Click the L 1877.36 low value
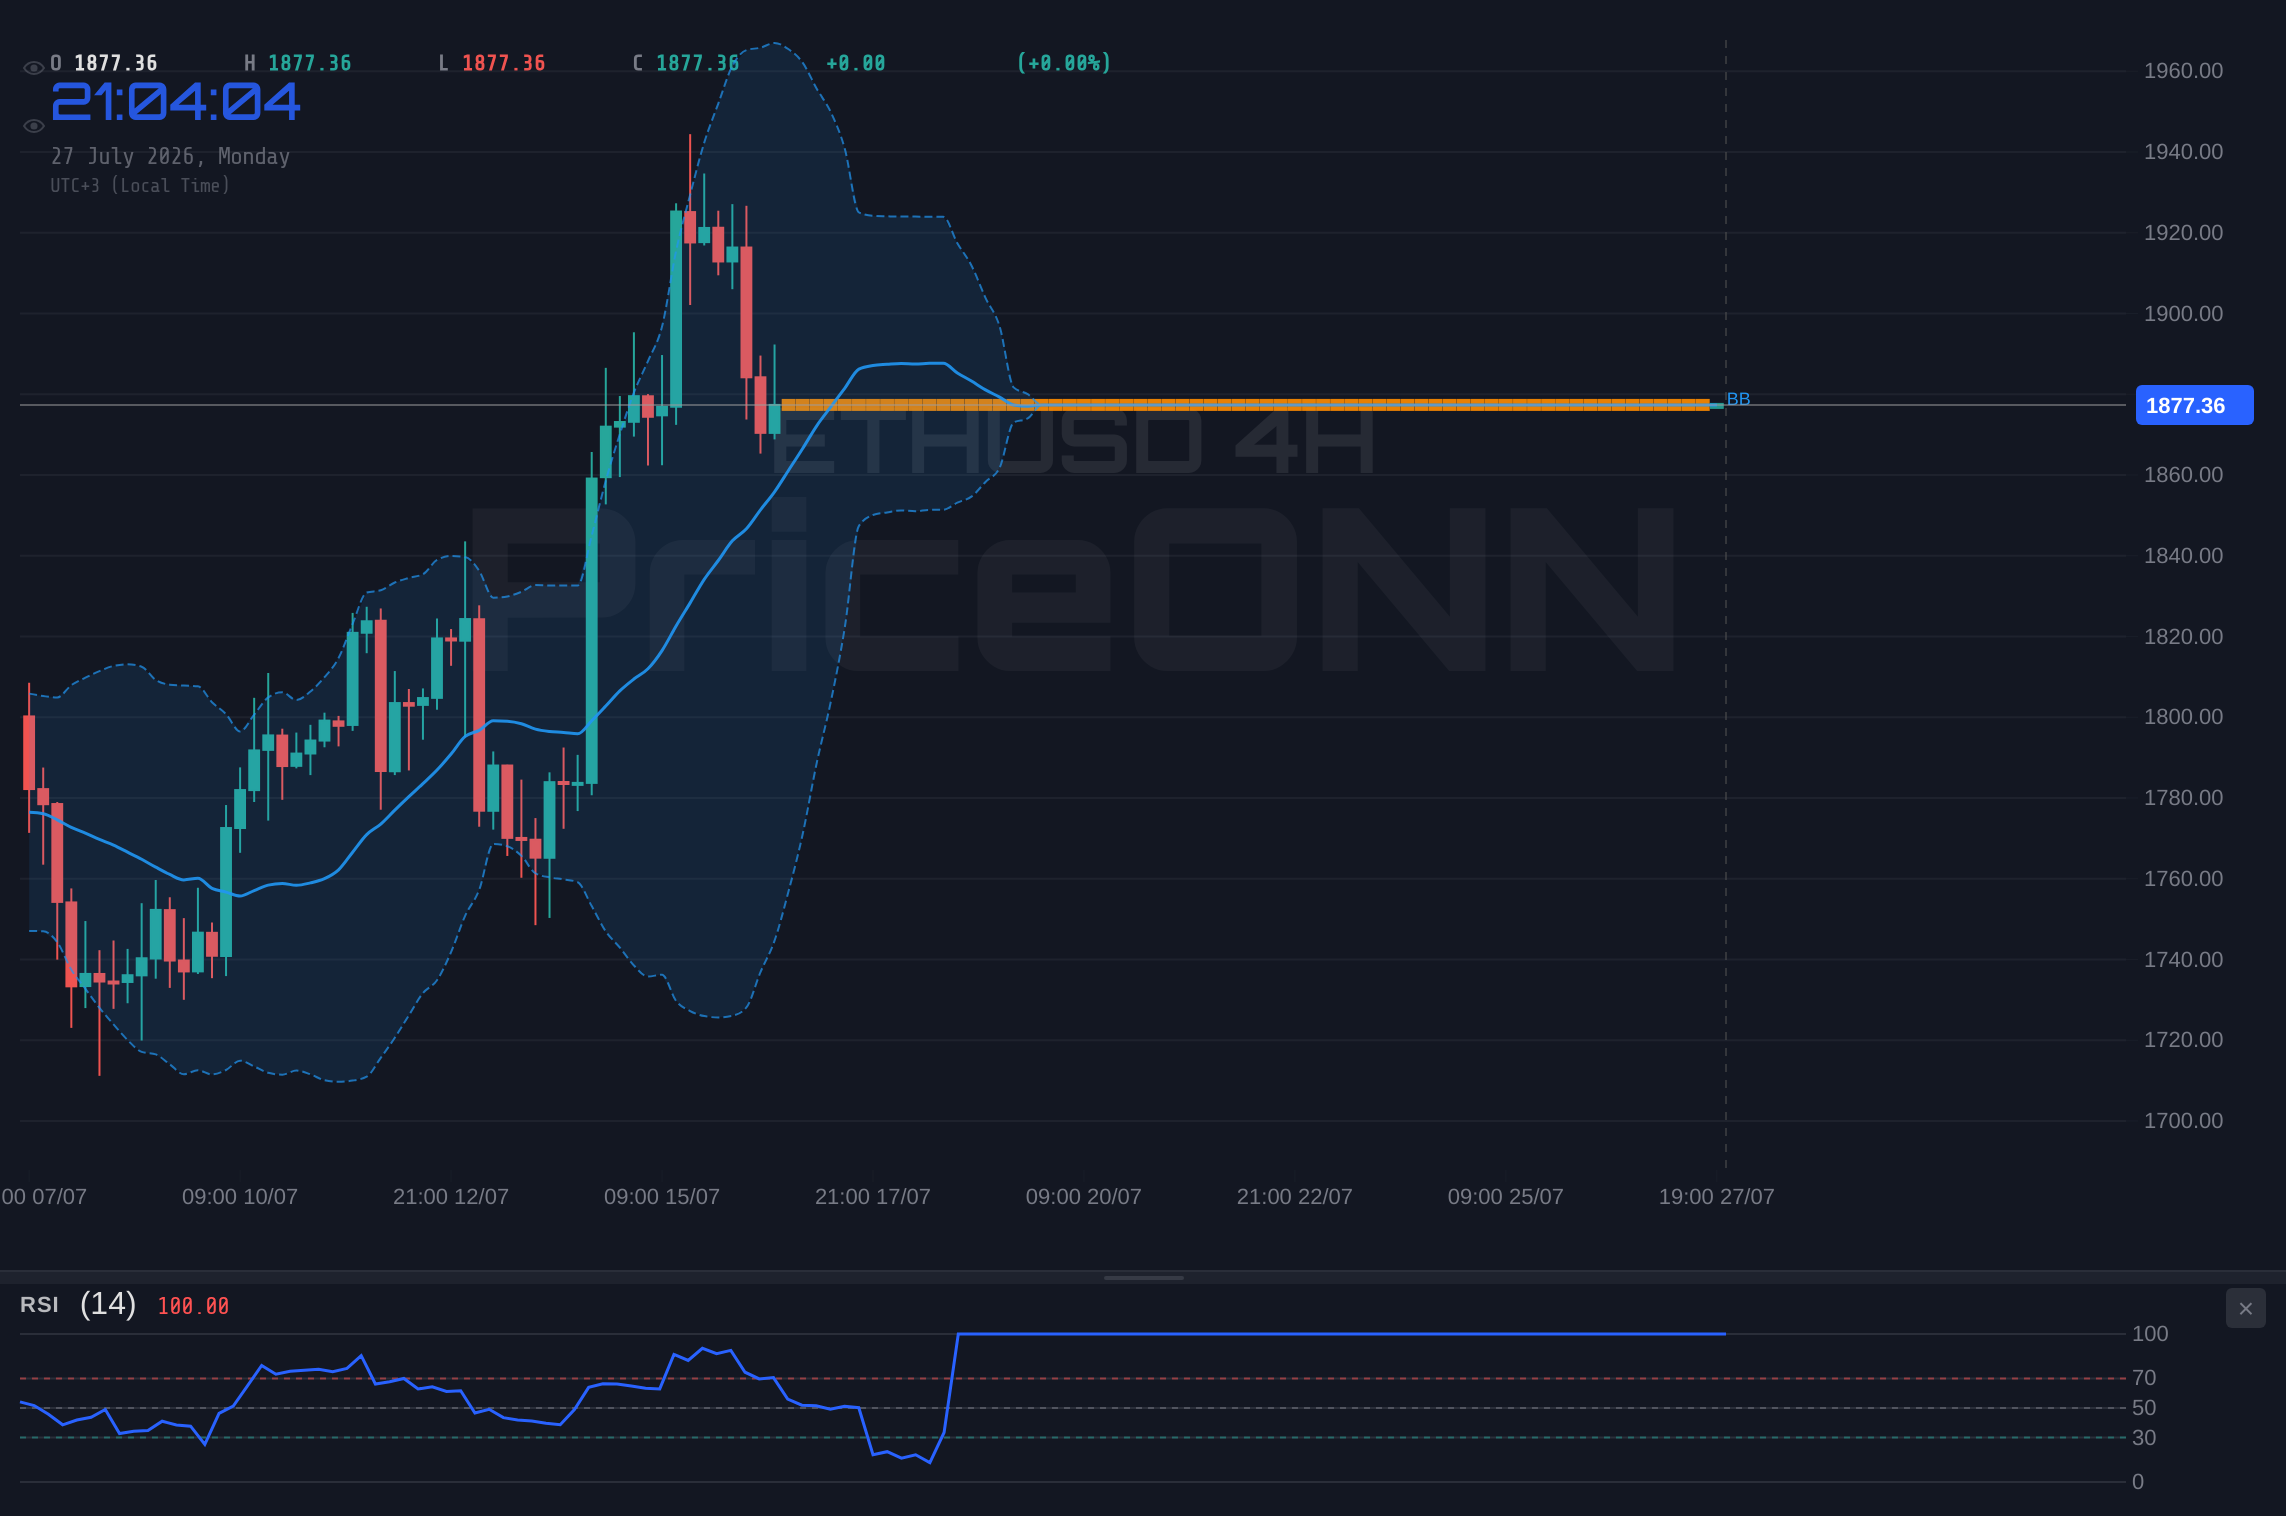2286x1516 pixels. pos(492,63)
